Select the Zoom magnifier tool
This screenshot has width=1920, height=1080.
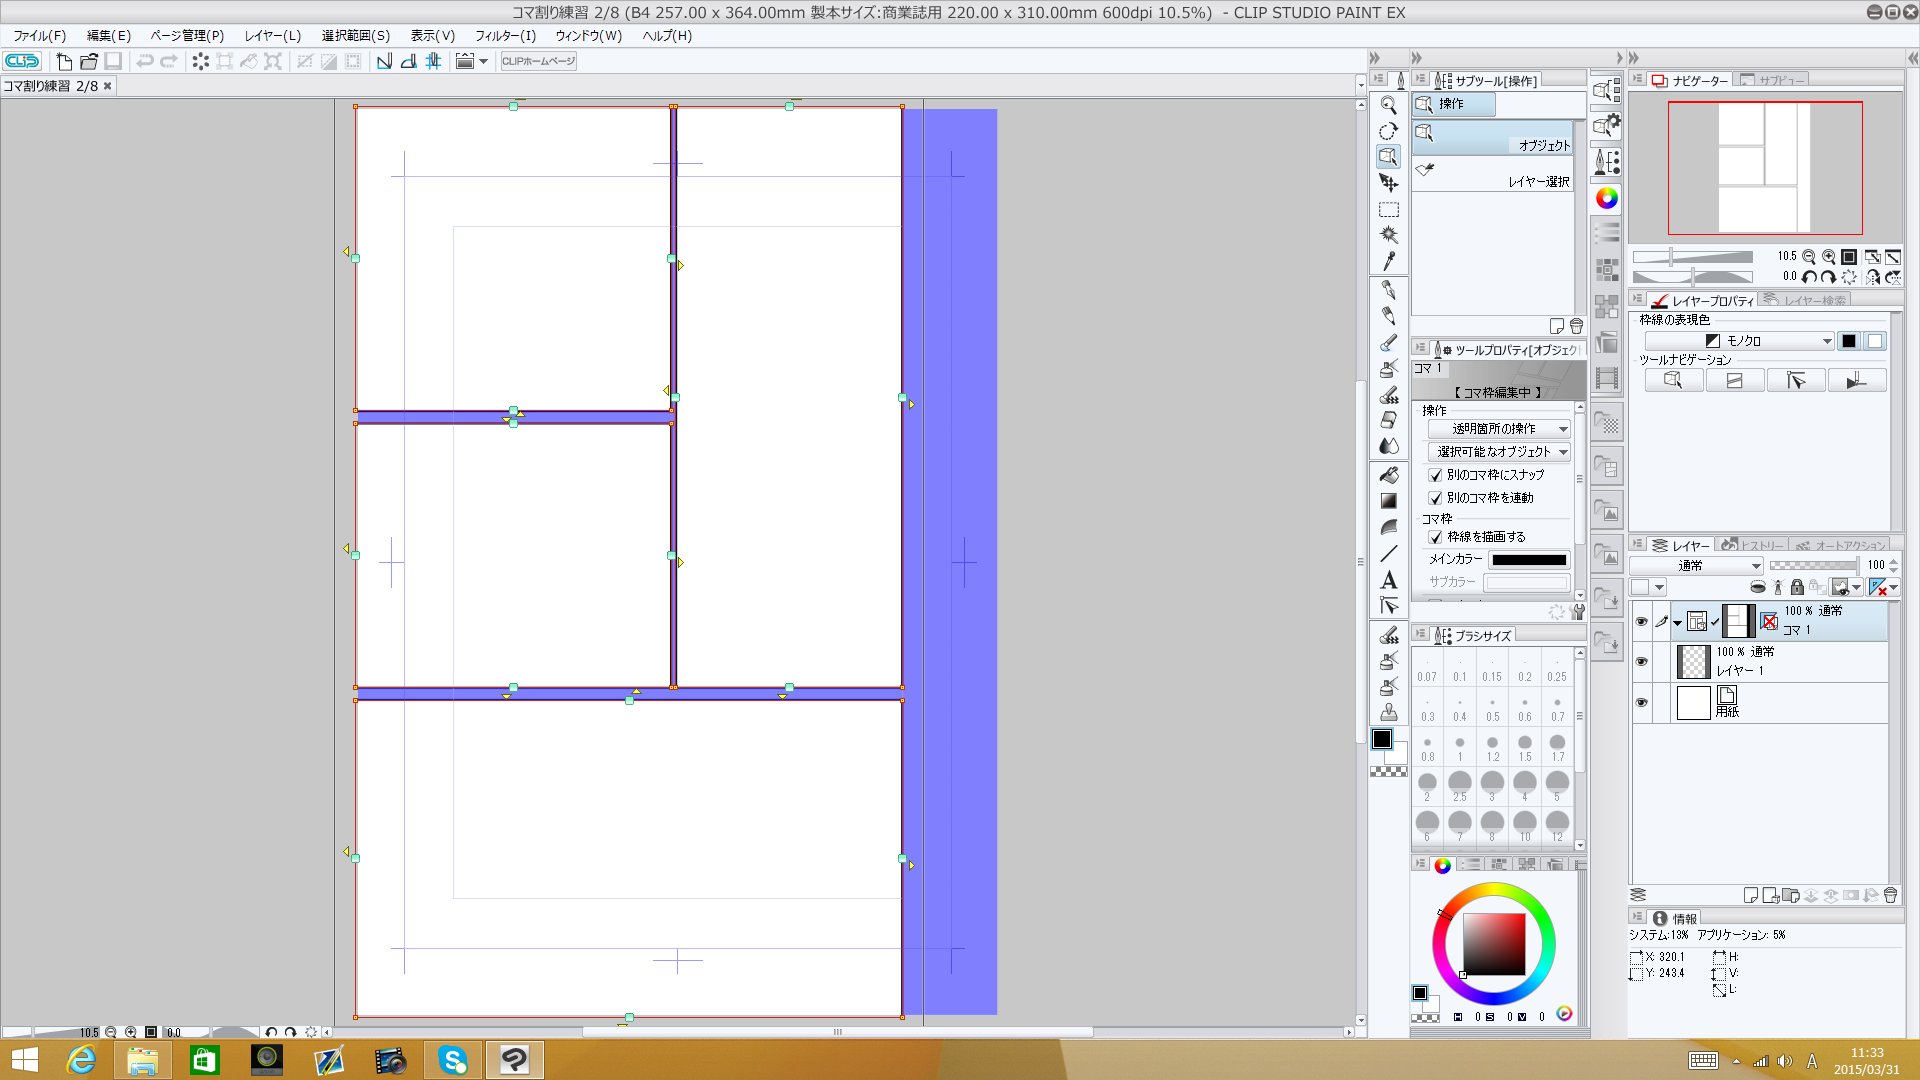[1388, 105]
